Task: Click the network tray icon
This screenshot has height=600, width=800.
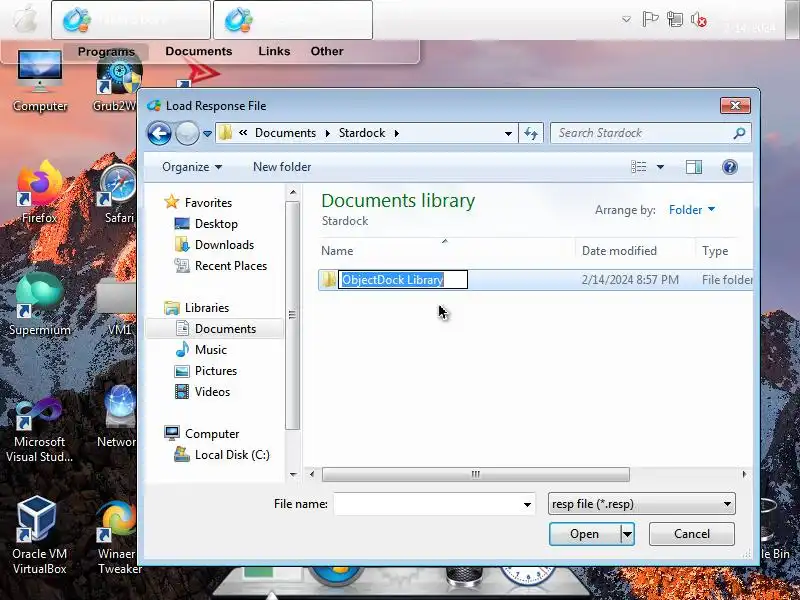Action: [x=674, y=20]
